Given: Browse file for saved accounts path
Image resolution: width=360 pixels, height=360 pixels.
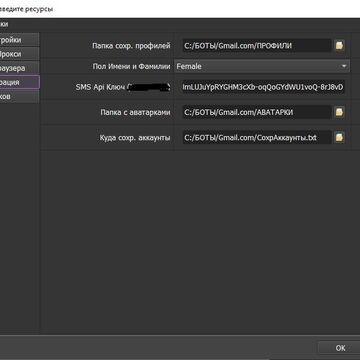Looking at the screenshot, I should click(x=339, y=137).
